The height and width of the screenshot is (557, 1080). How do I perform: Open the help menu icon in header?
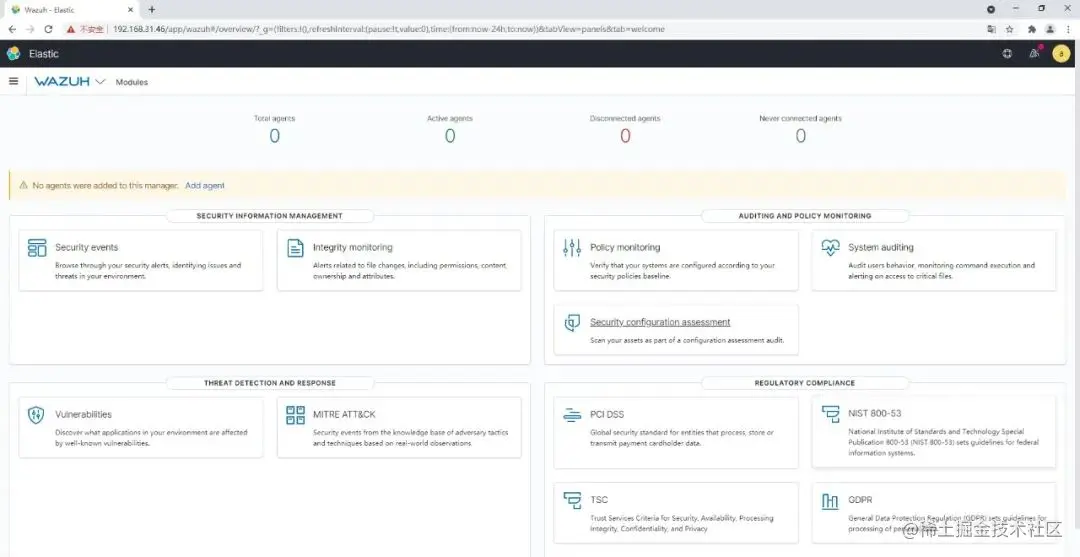pyautogui.click(x=1007, y=54)
